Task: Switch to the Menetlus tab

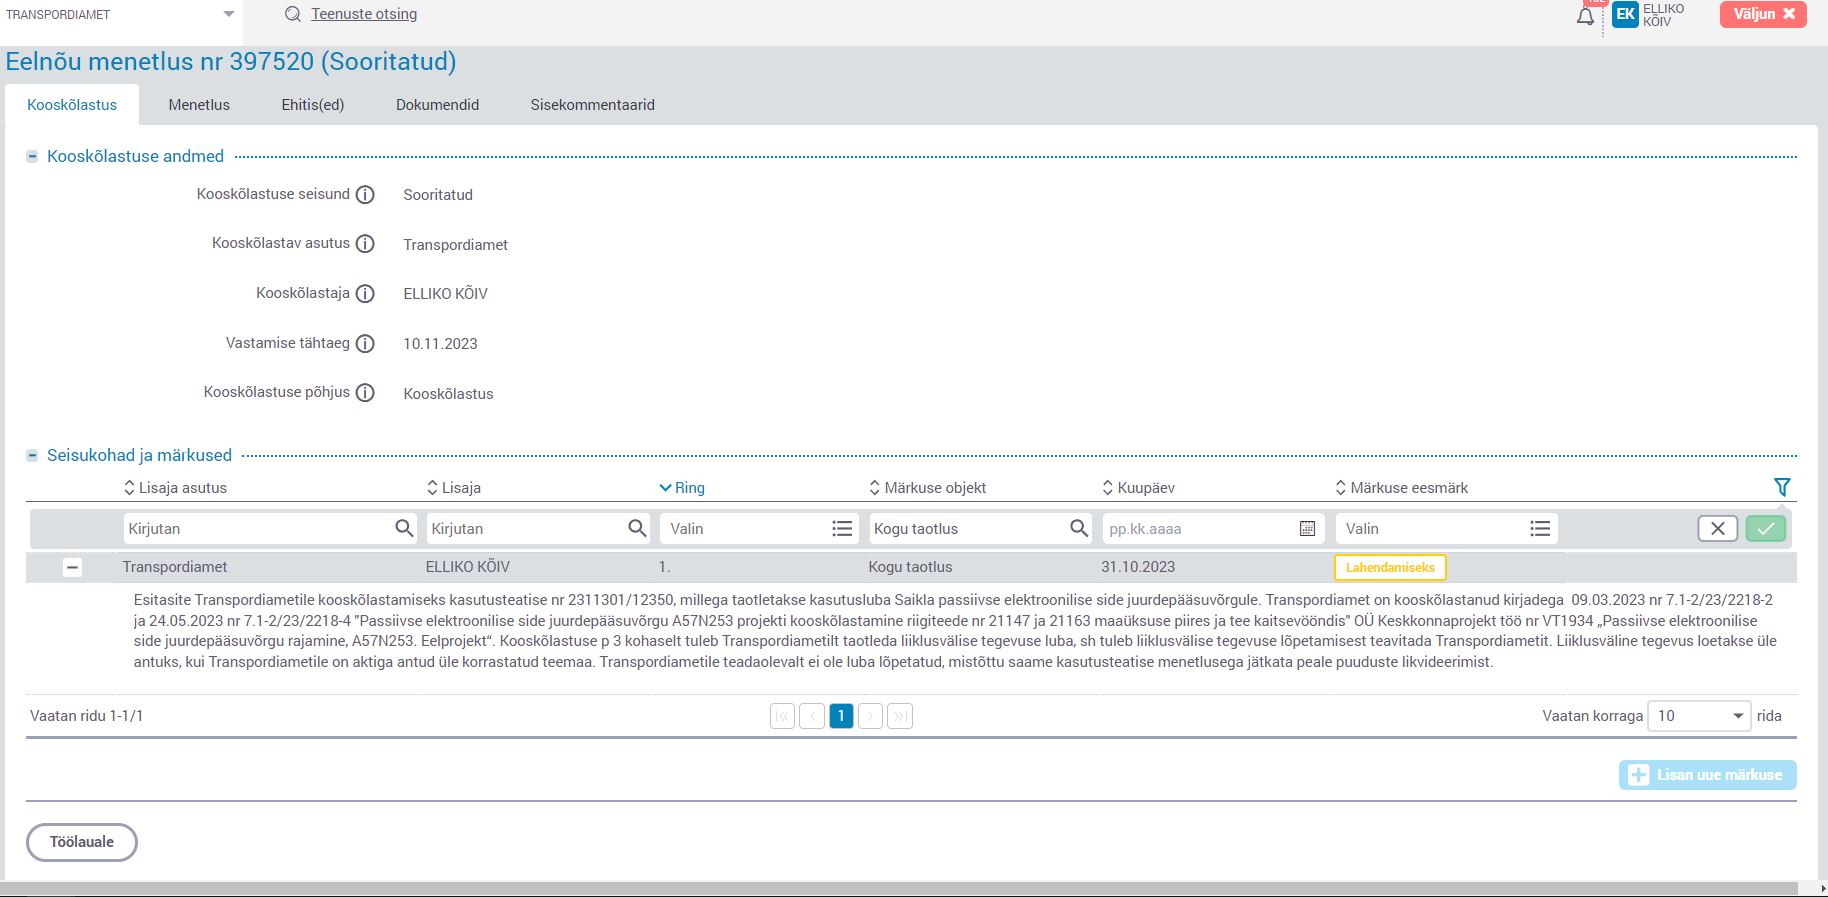Action: [x=199, y=105]
